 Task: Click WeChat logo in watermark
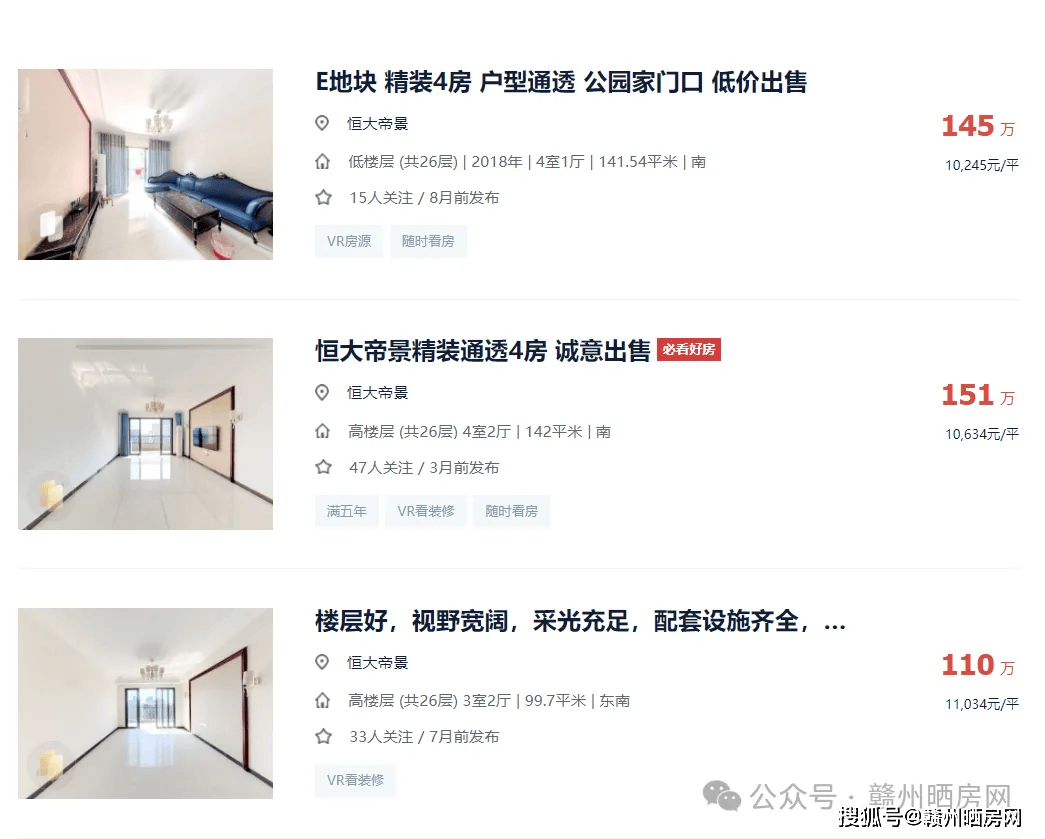pyautogui.click(x=722, y=796)
